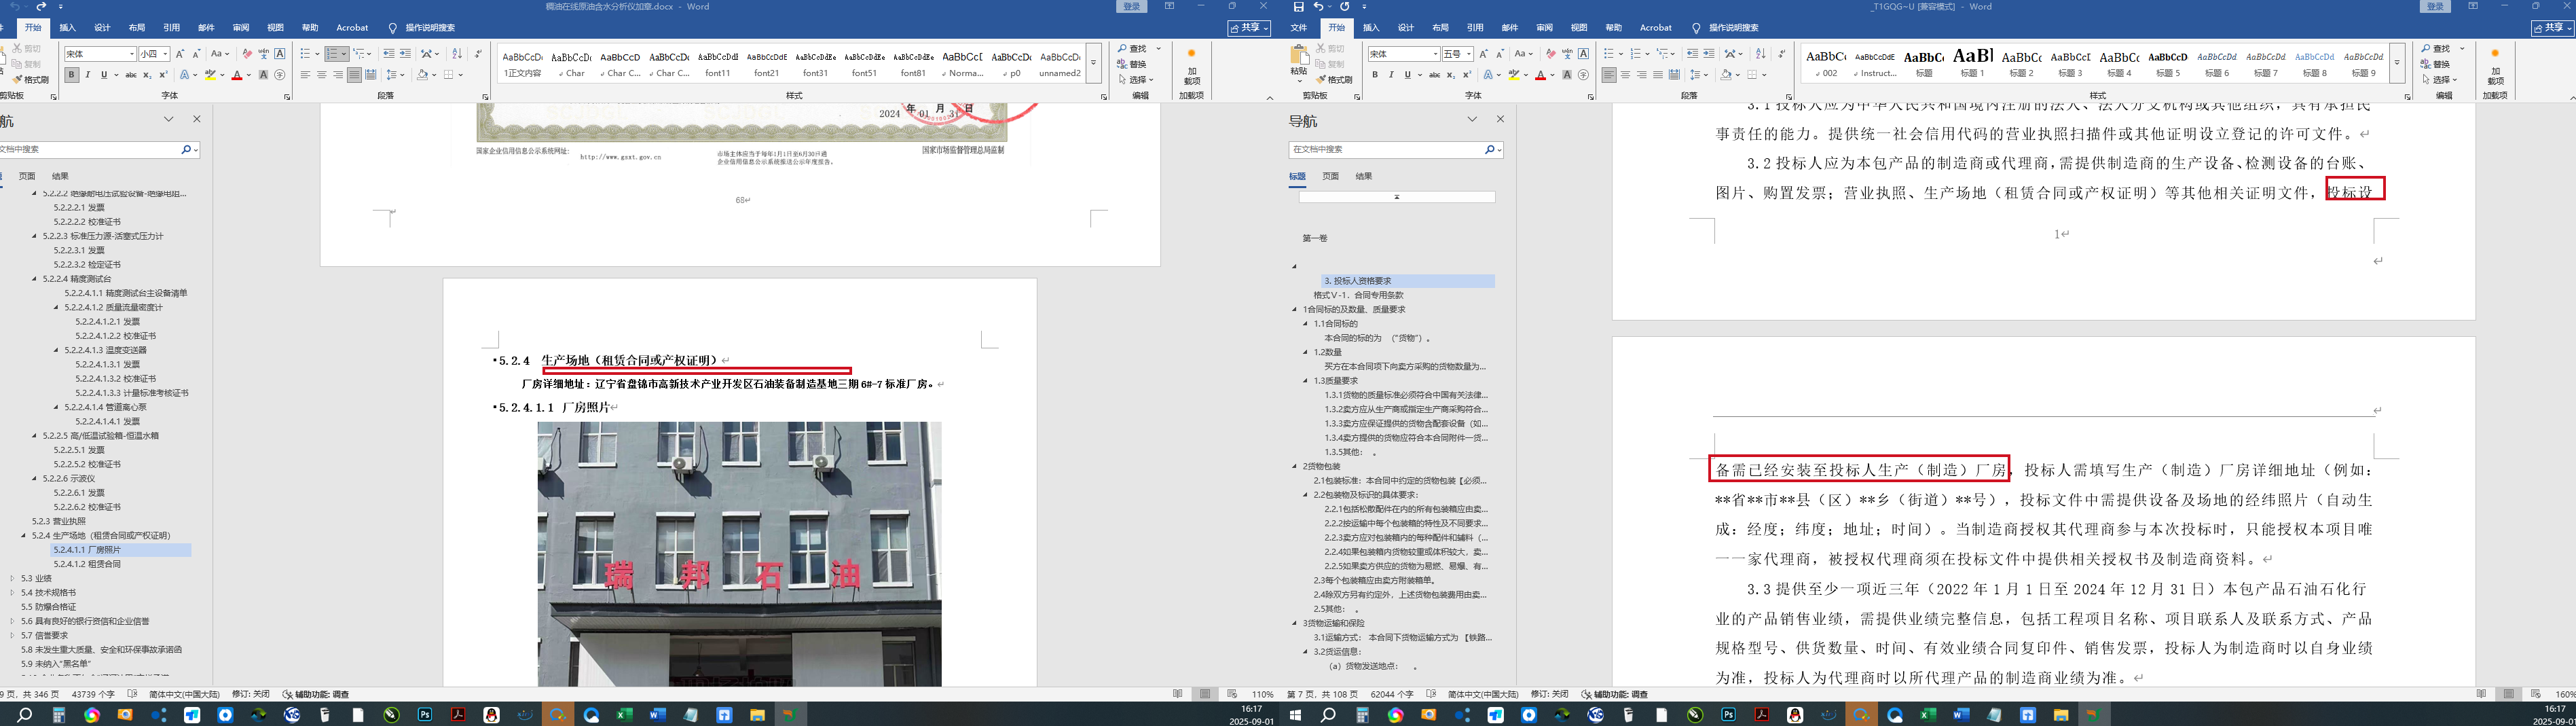Decrease indent in the left Word window
The height and width of the screenshot is (726, 2576).
[x=389, y=54]
